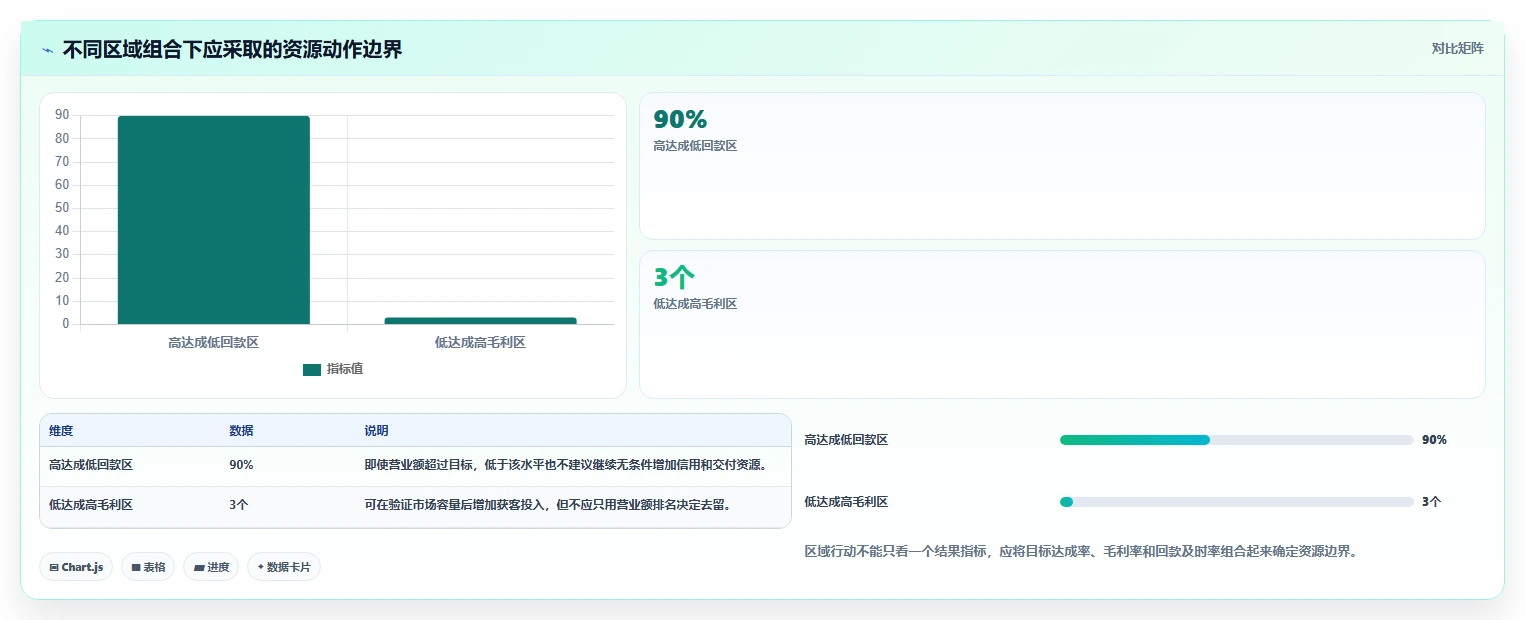1525x620 pixels.
Task: Click the 对比矩阵 label in the header
Action: point(1457,48)
